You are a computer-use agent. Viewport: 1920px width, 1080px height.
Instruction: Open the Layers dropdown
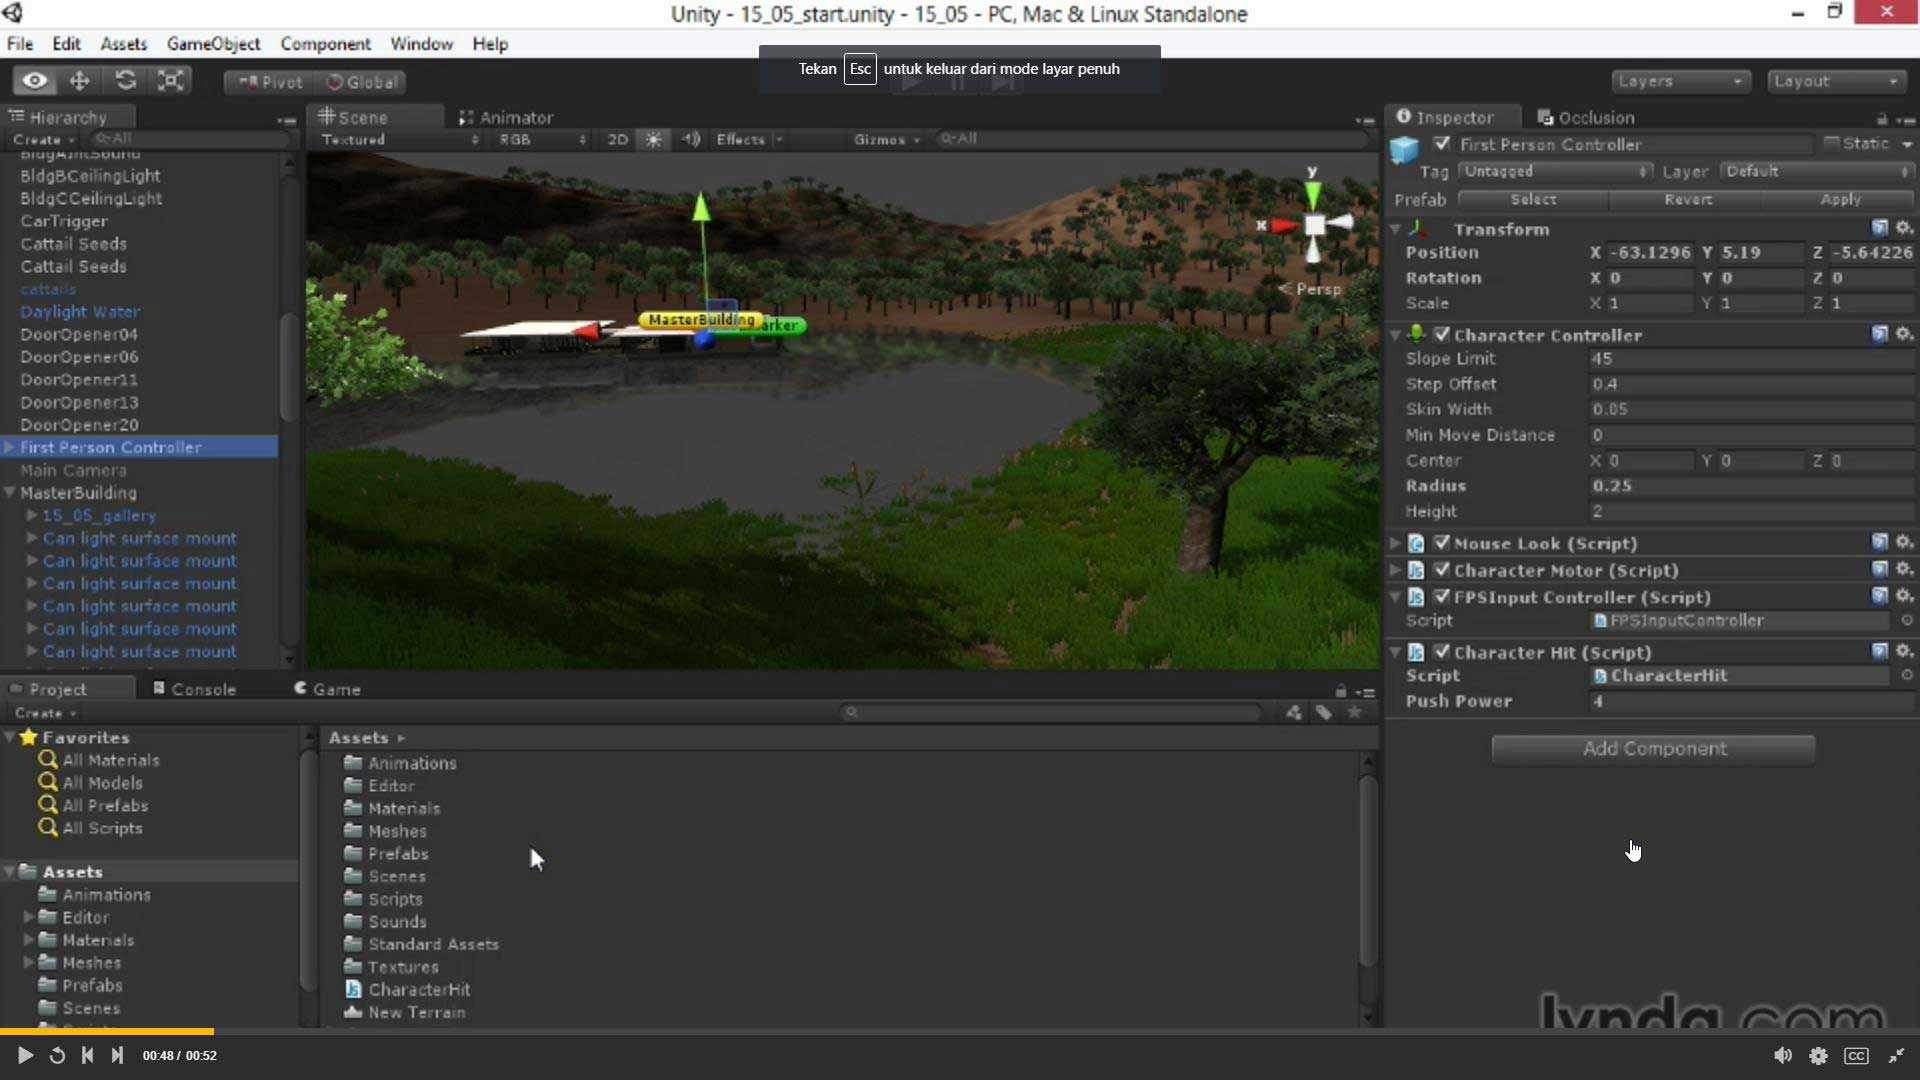point(1680,81)
